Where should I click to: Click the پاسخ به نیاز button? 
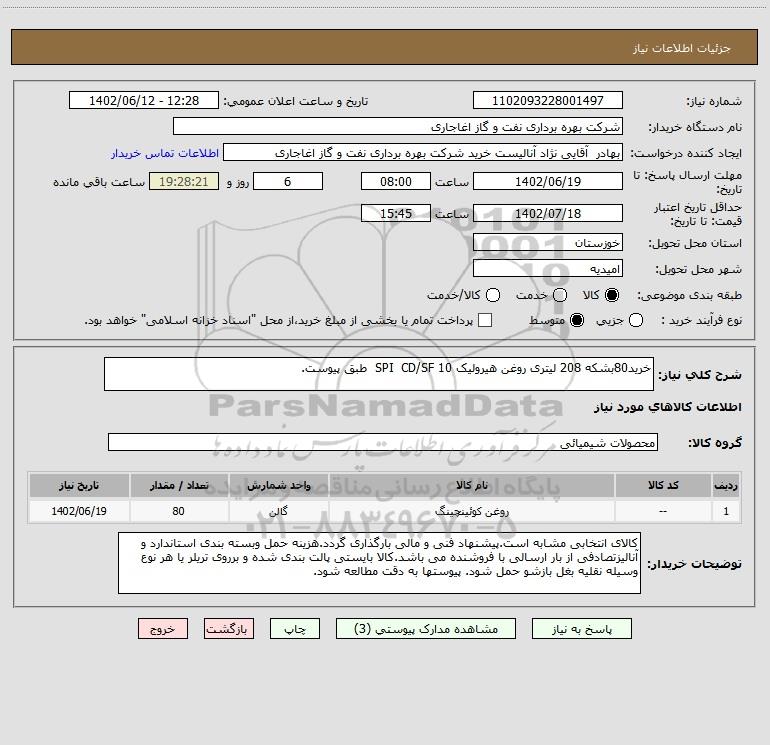click(581, 629)
